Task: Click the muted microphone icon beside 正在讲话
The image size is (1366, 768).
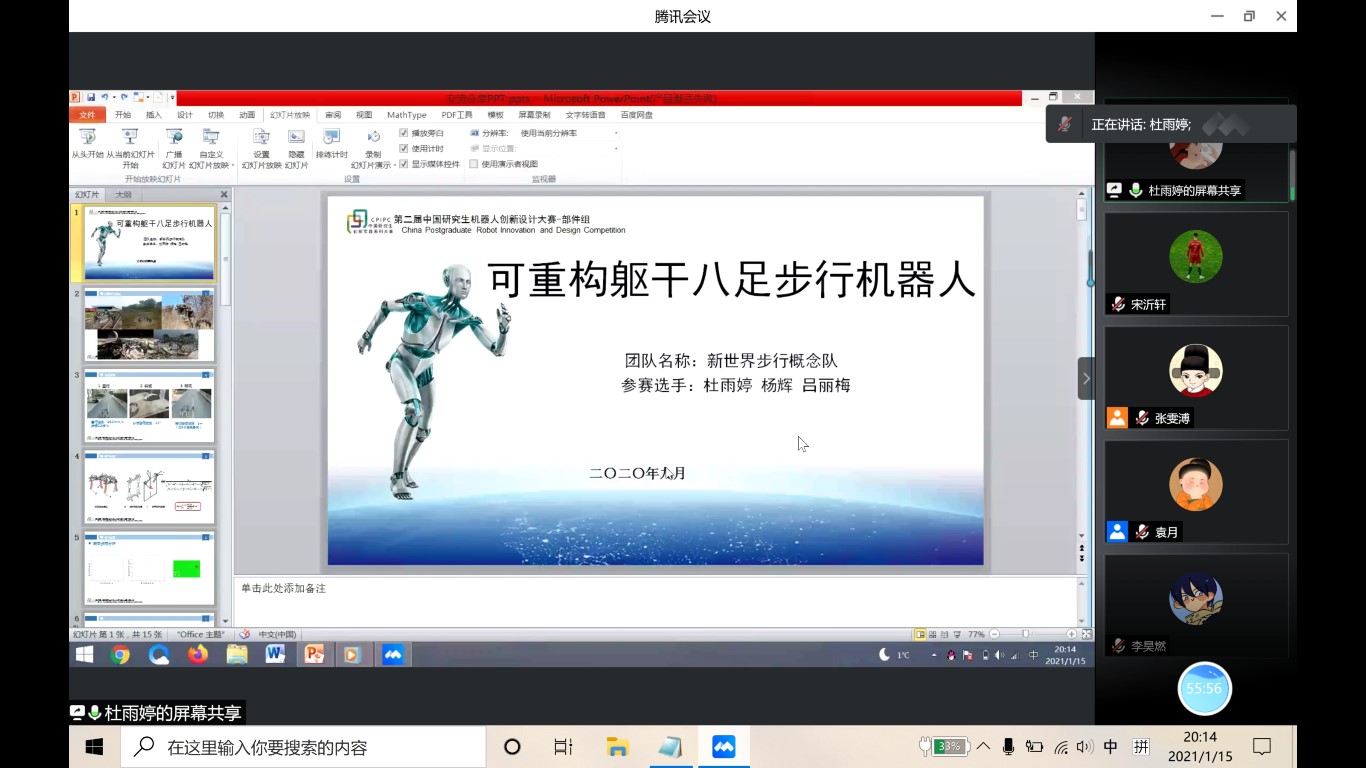Action: [x=1066, y=124]
